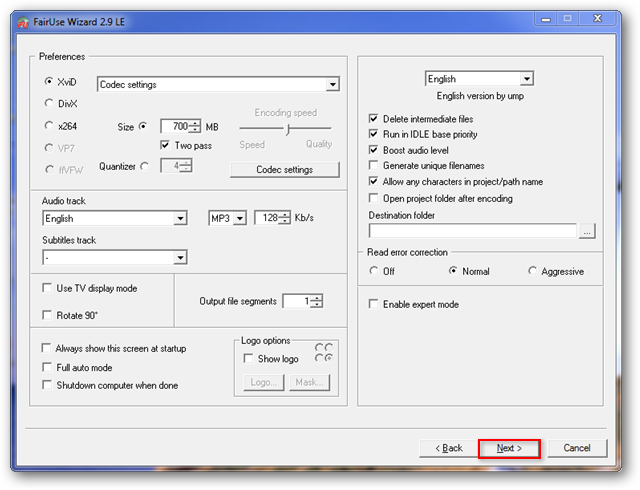This screenshot has width=640, height=490.
Task: Set Read error correction to Off
Action: point(373,271)
